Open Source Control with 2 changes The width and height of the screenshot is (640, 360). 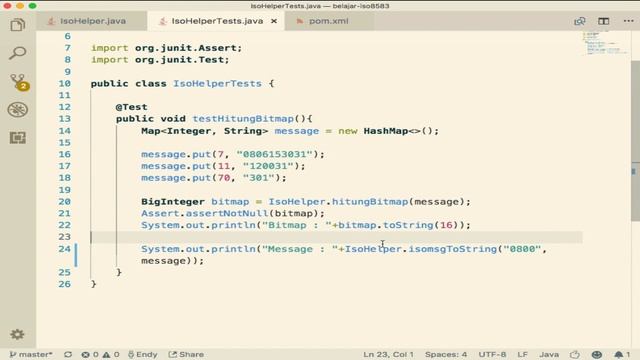(x=18, y=82)
